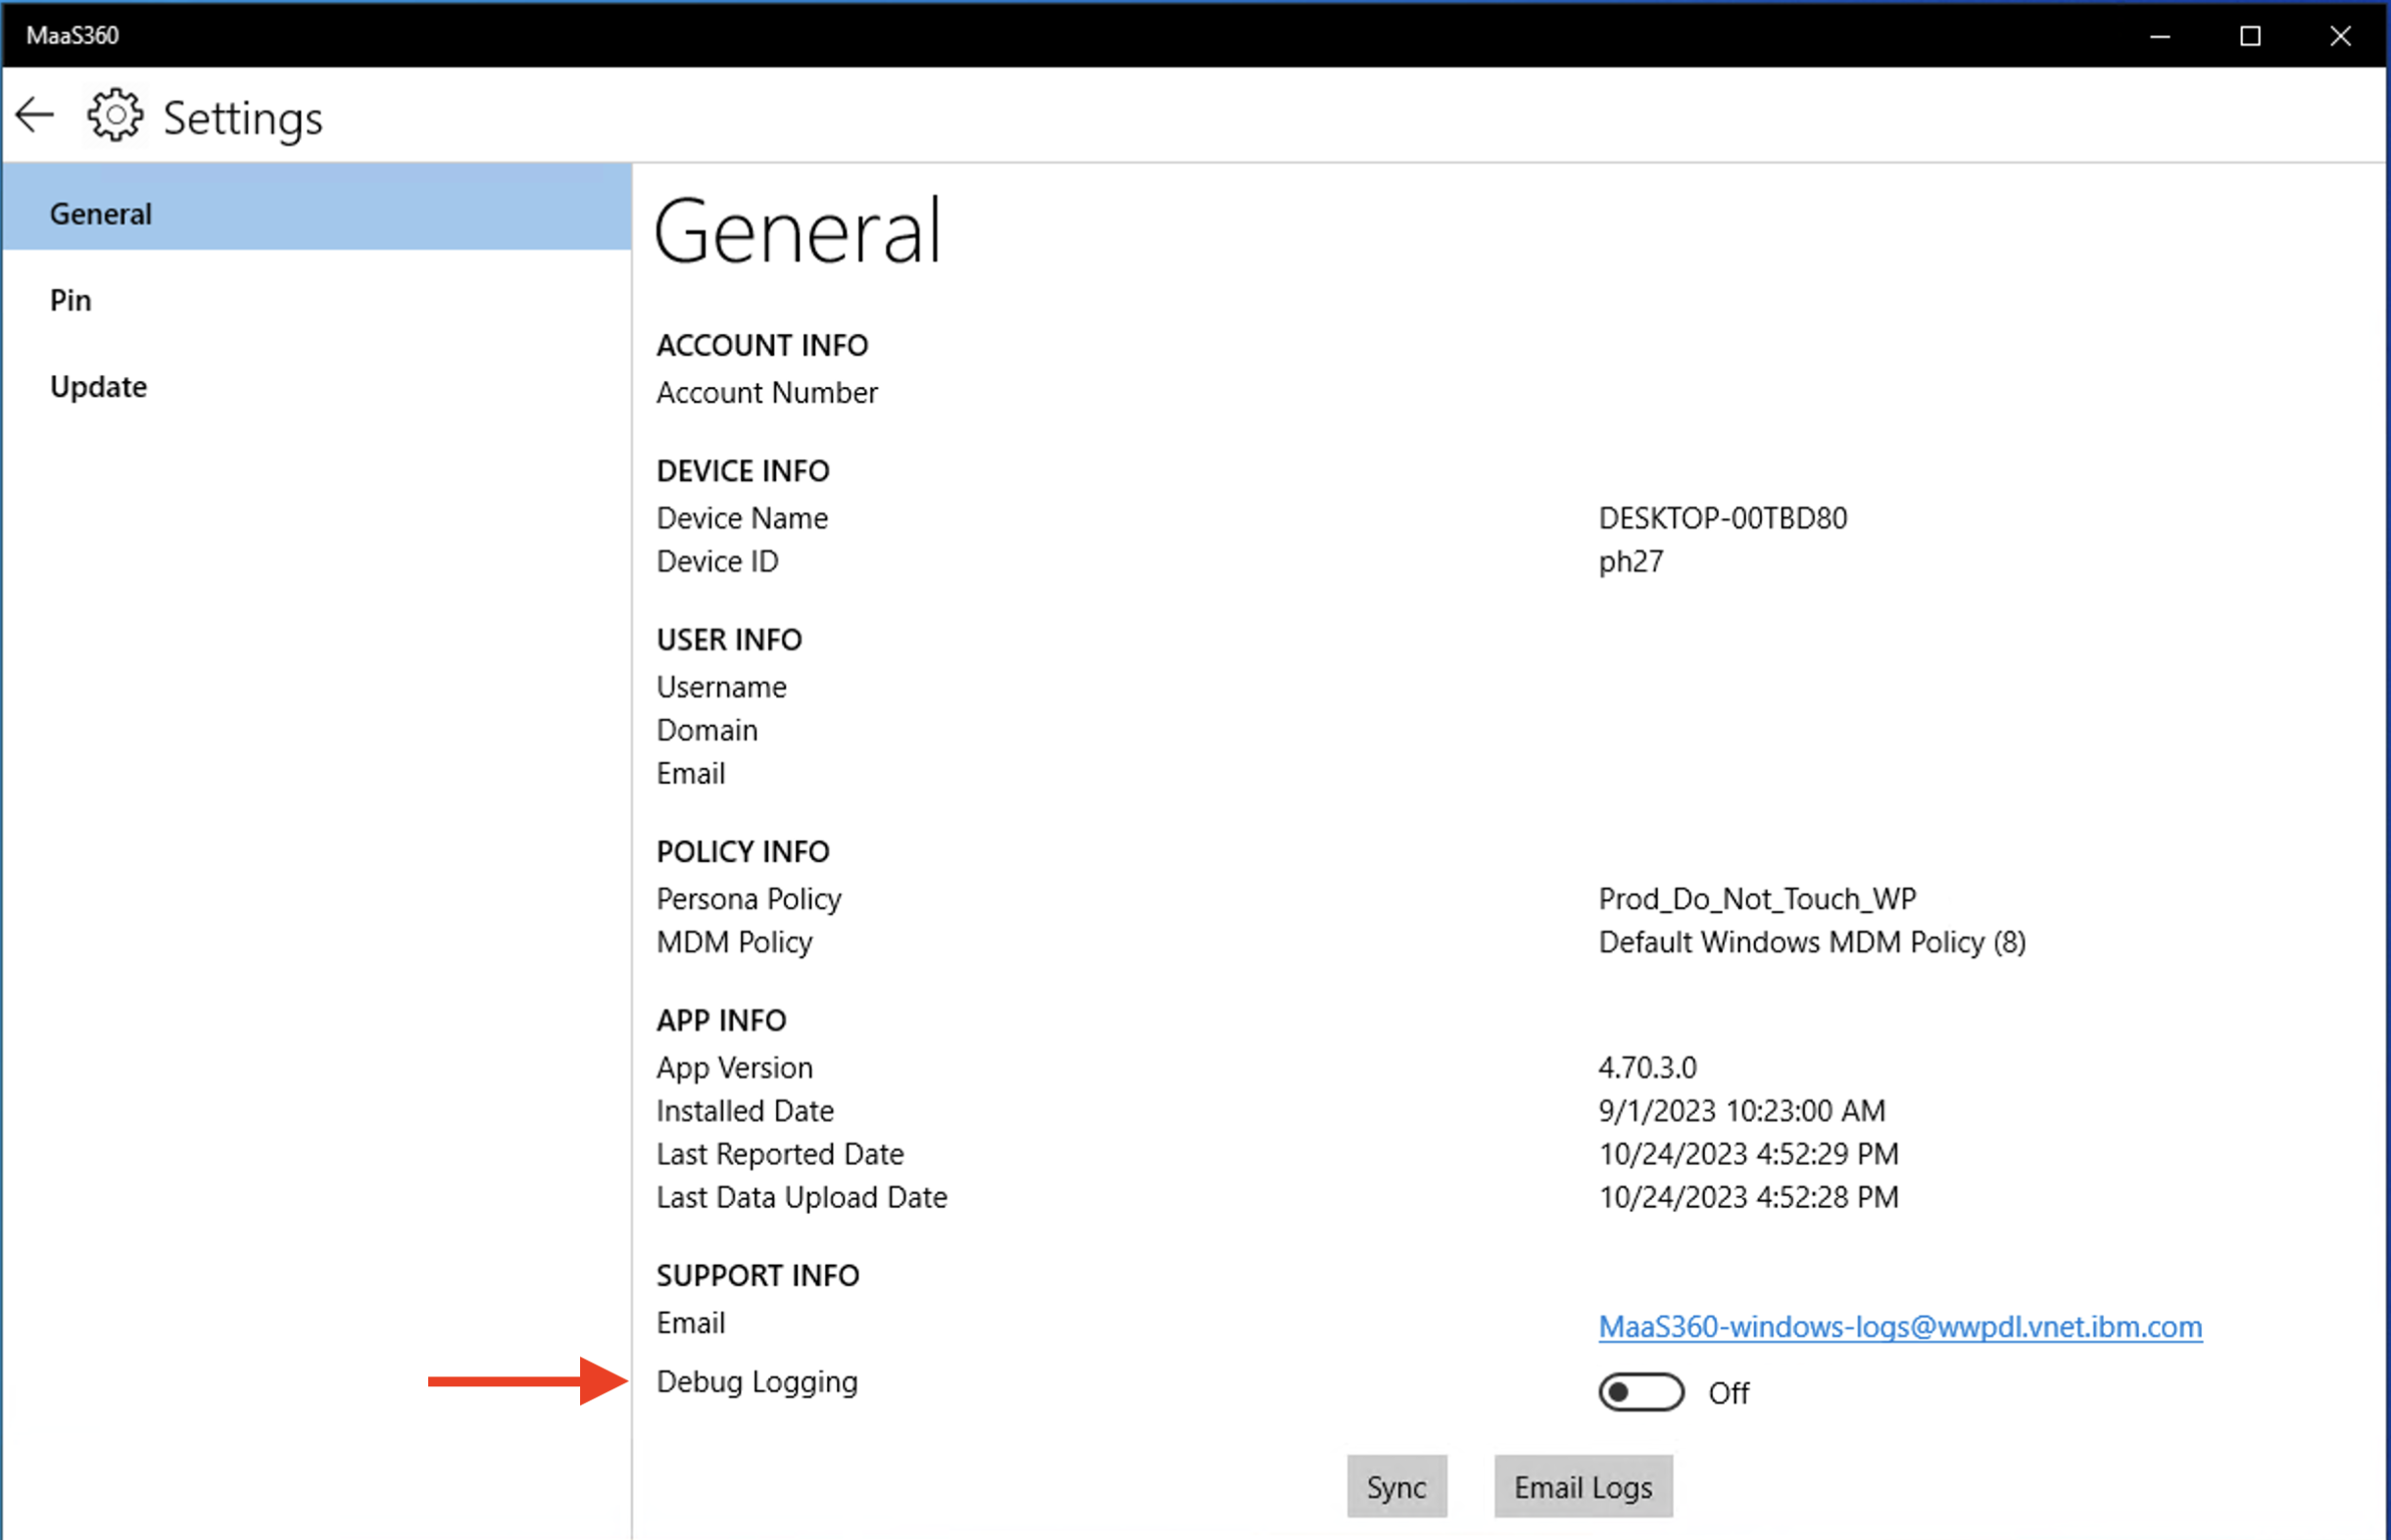
Task: Click the Email label under SUPPORT INFO
Action: [690, 1323]
